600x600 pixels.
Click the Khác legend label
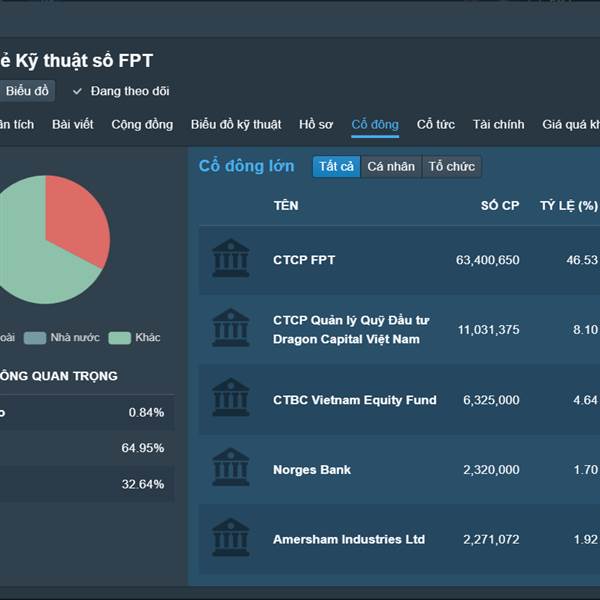coord(148,338)
